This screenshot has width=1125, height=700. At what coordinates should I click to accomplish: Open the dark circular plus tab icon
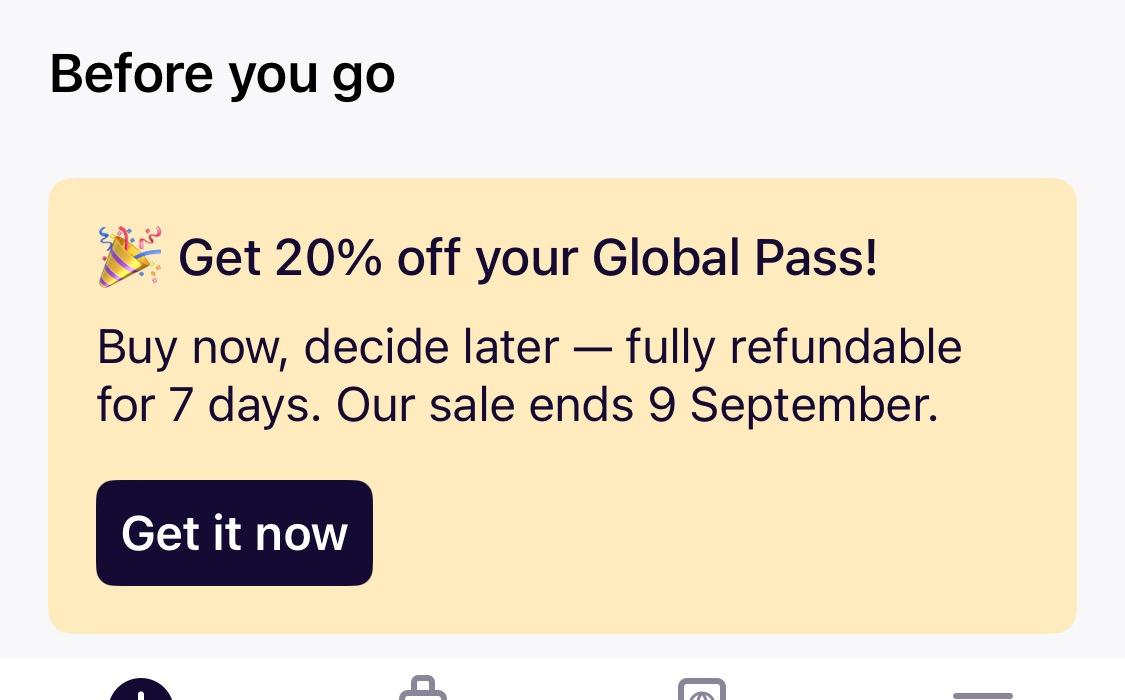point(141,689)
